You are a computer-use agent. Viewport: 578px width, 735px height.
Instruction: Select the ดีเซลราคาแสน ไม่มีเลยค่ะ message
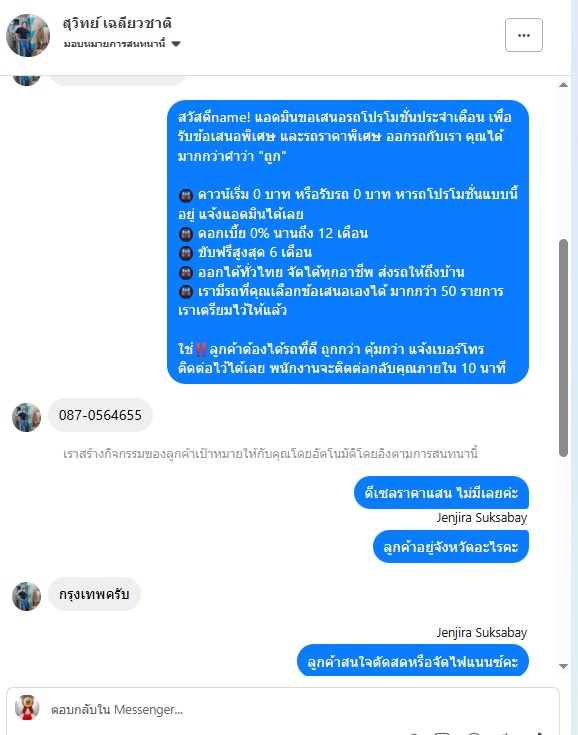(441, 493)
